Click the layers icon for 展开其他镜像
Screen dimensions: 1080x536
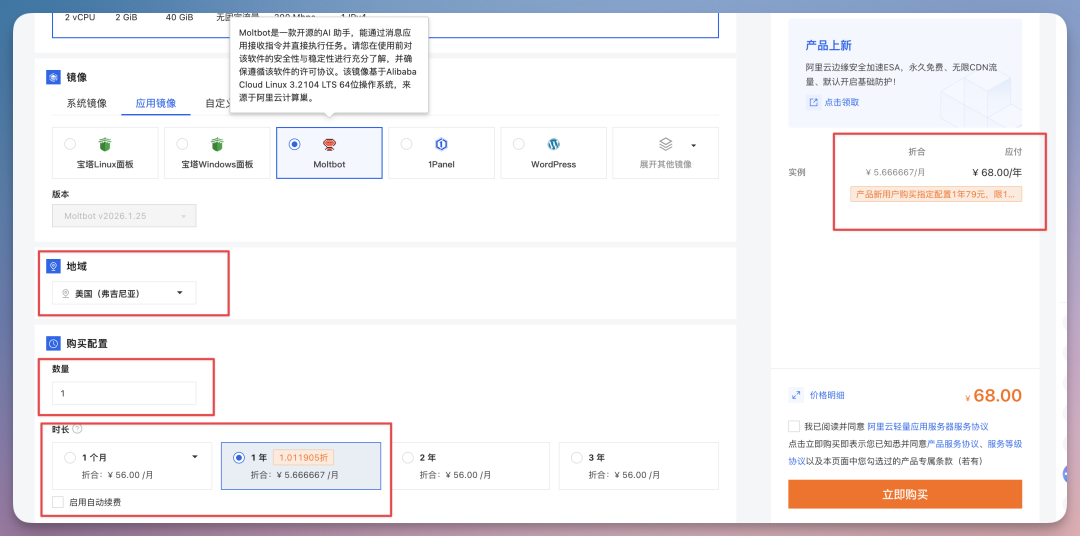click(x=665, y=145)
